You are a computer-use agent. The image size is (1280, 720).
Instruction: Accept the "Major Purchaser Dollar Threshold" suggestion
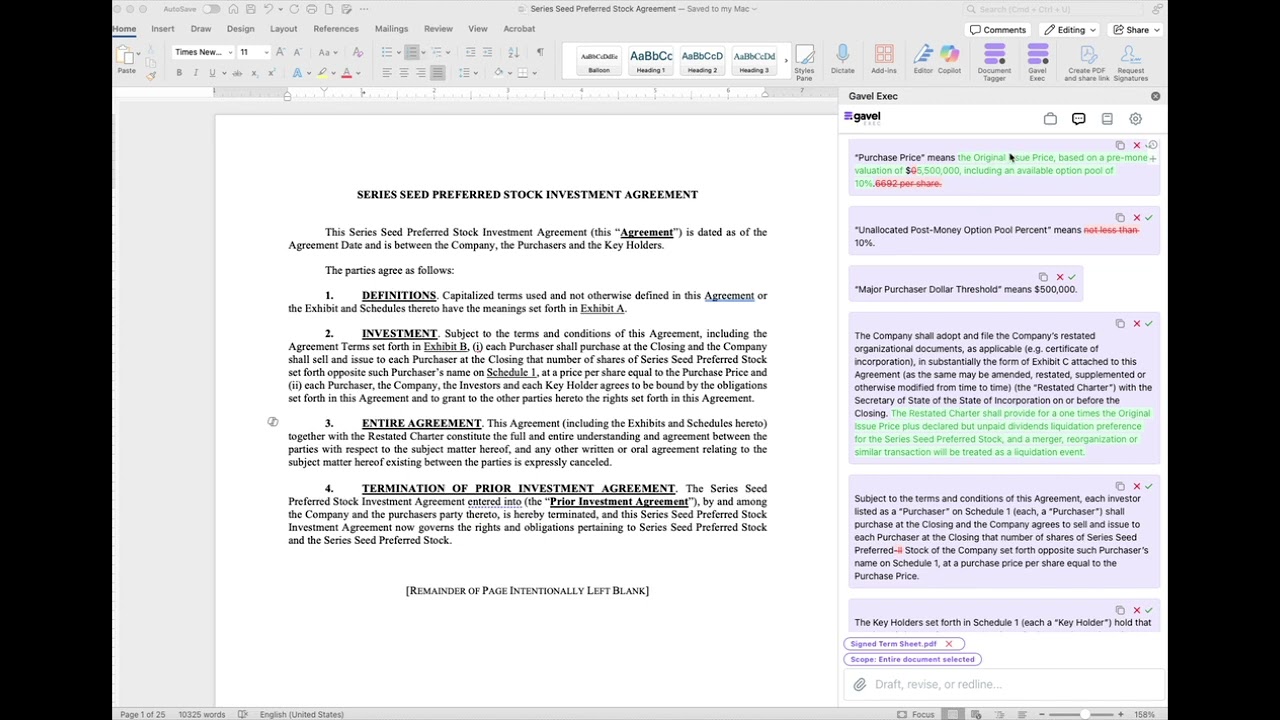1072,277
